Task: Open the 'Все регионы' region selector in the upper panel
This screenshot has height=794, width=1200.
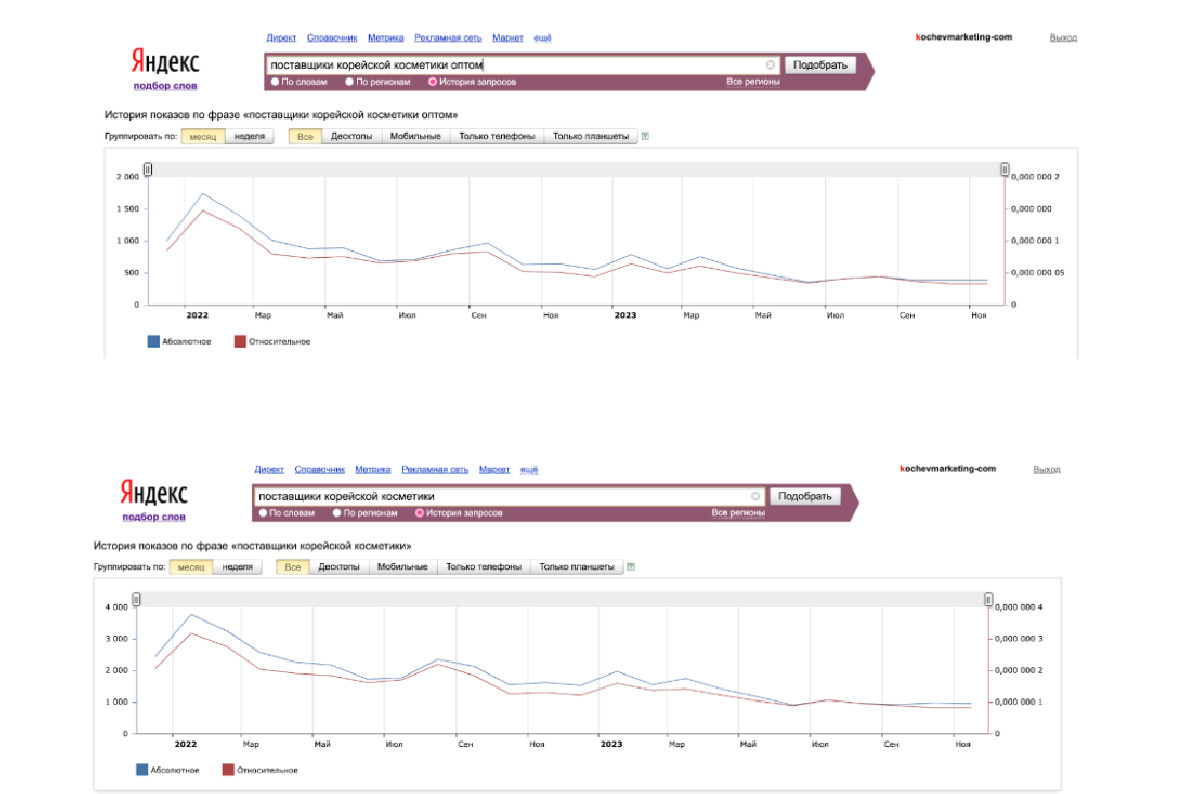Action: [752, 81]
